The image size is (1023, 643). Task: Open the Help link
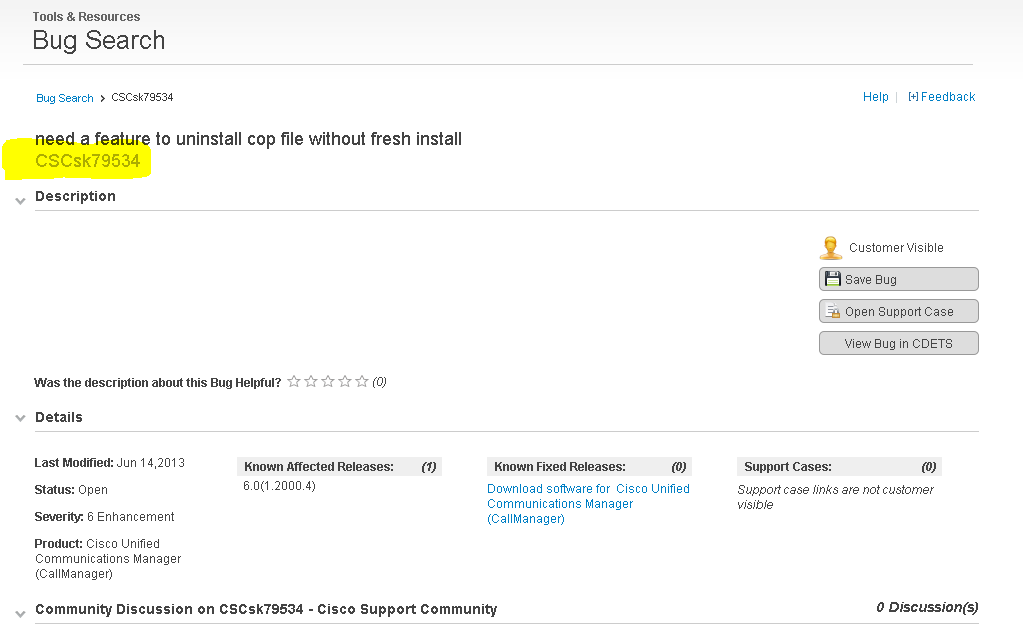[876, 97]
